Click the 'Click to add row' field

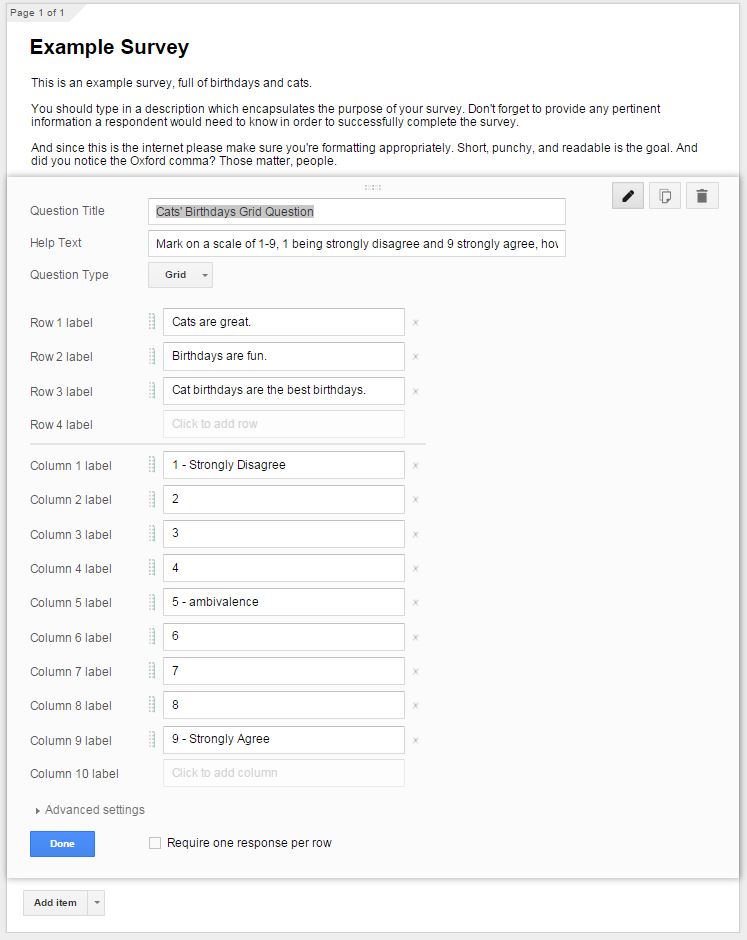click(283, 425)
